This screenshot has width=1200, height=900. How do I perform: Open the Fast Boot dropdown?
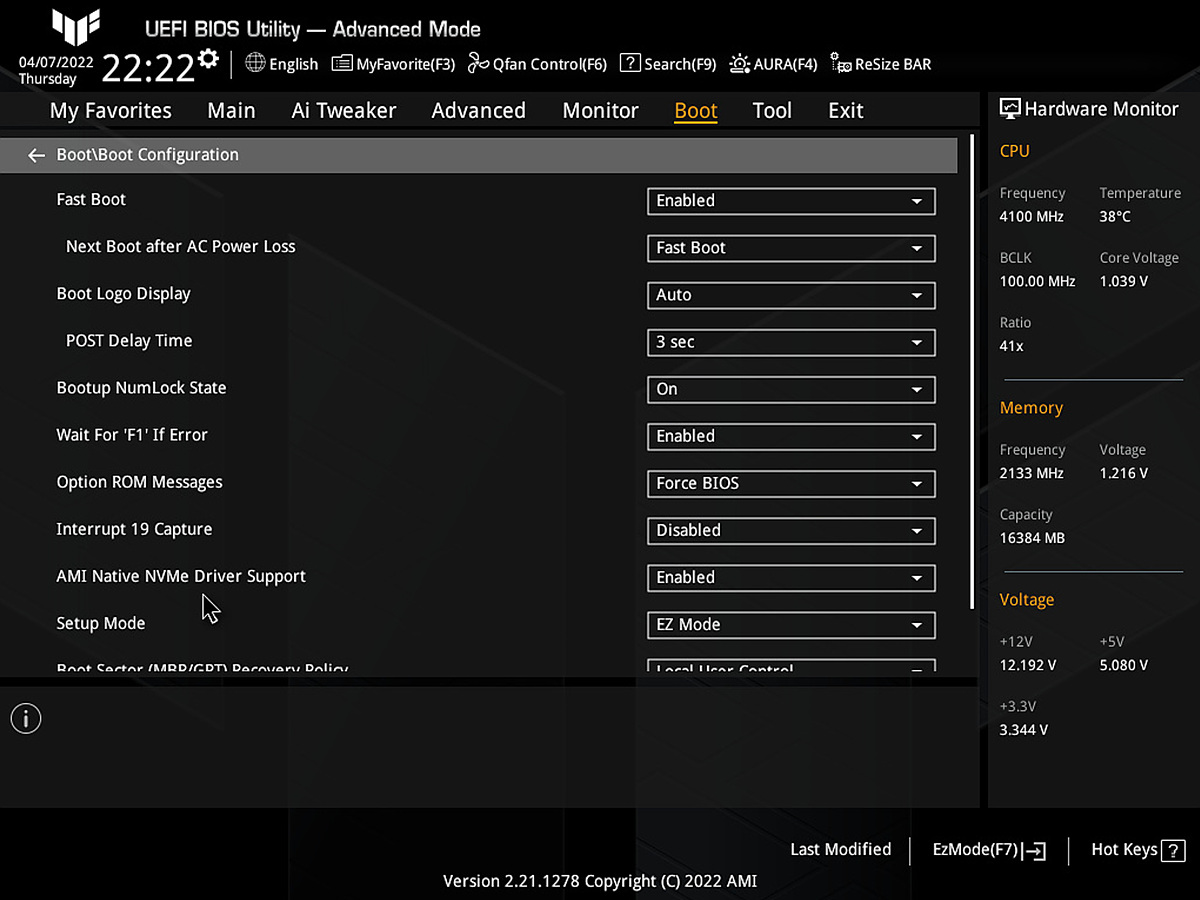791,201
